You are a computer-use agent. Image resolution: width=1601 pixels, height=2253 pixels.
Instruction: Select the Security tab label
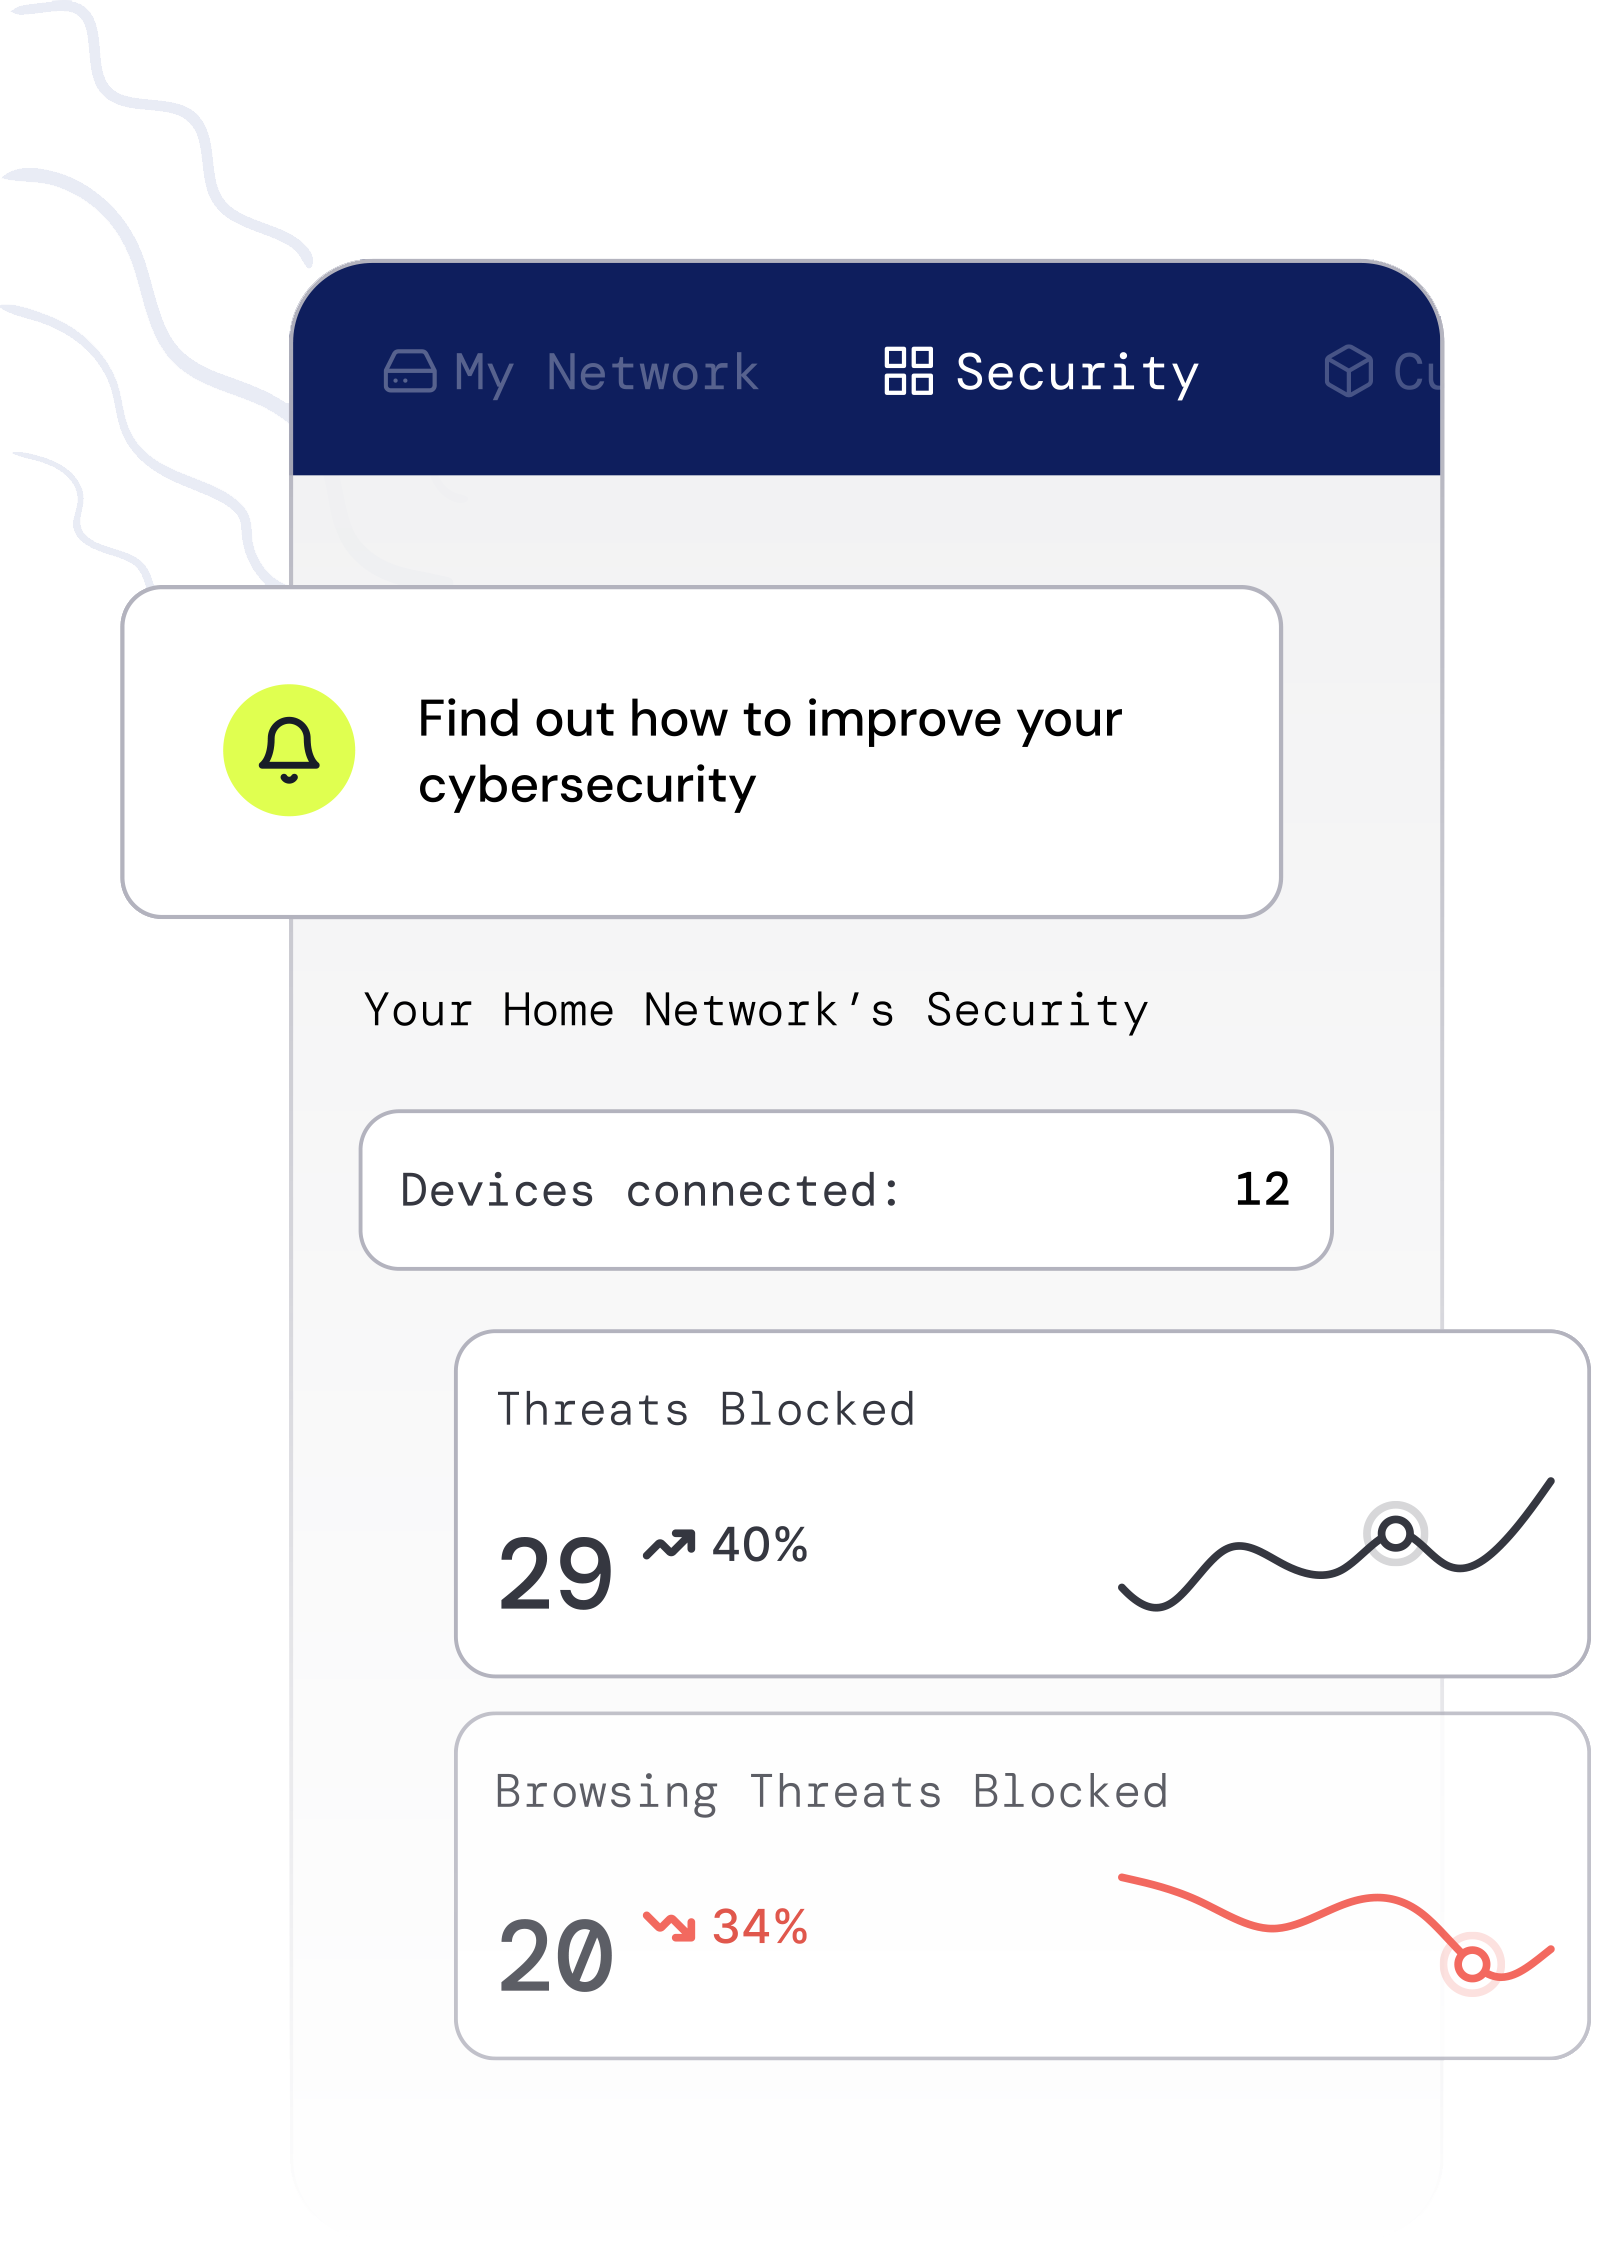[1077, 372]
